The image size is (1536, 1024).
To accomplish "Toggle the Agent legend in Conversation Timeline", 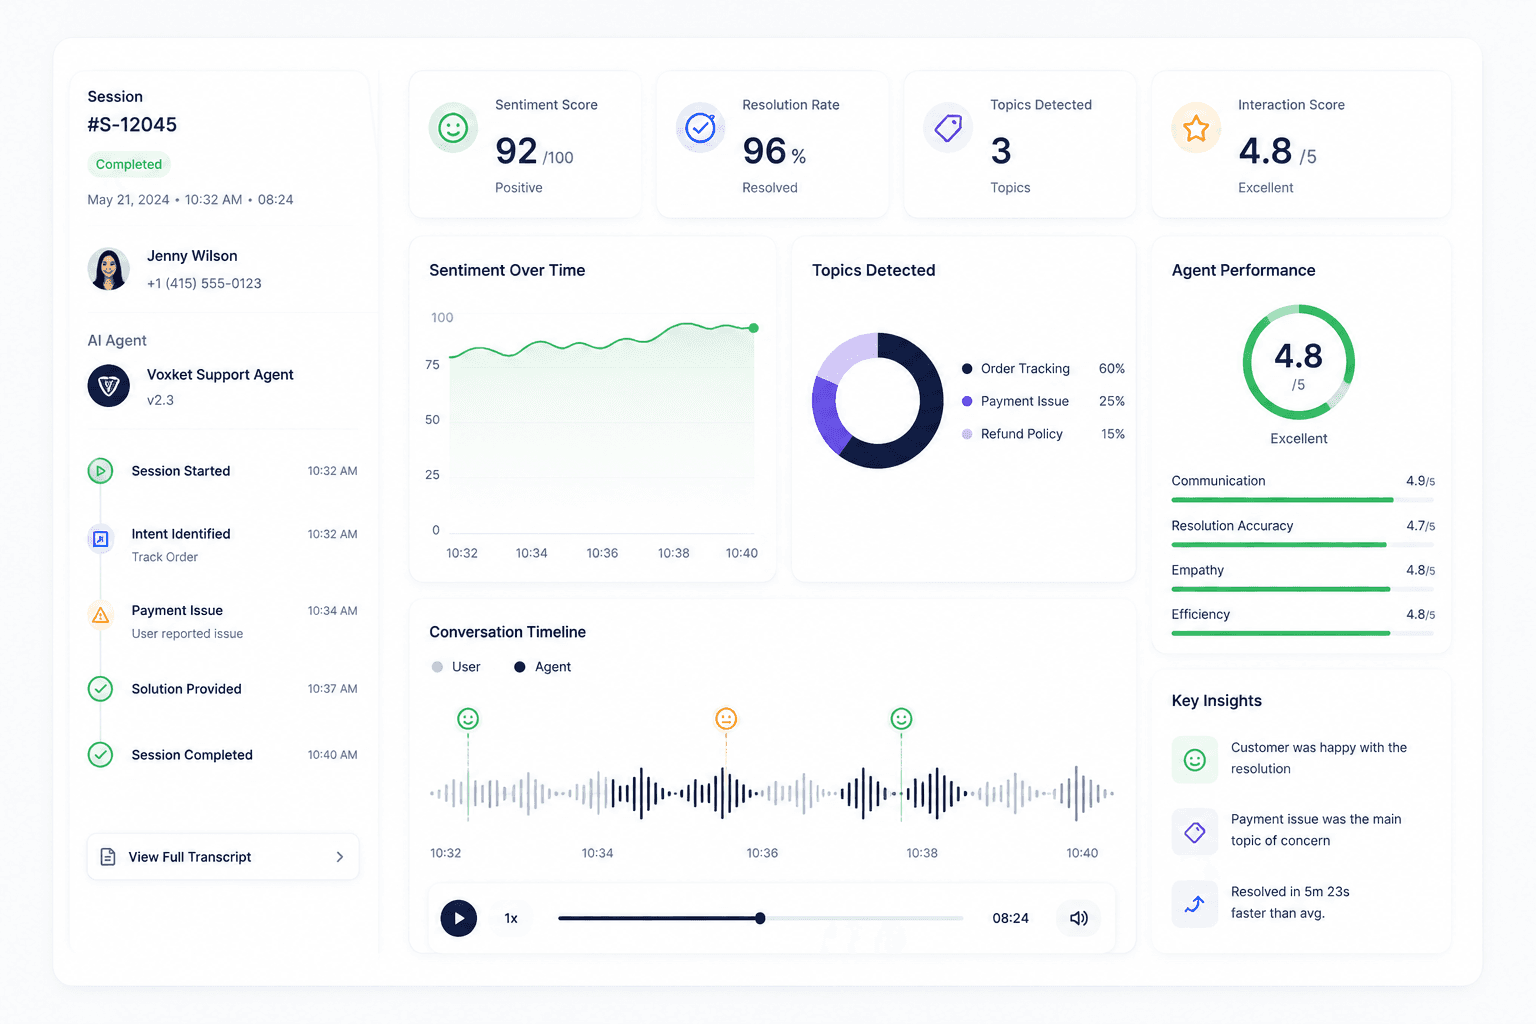I will pyautogui.click(x=542, y=667).
